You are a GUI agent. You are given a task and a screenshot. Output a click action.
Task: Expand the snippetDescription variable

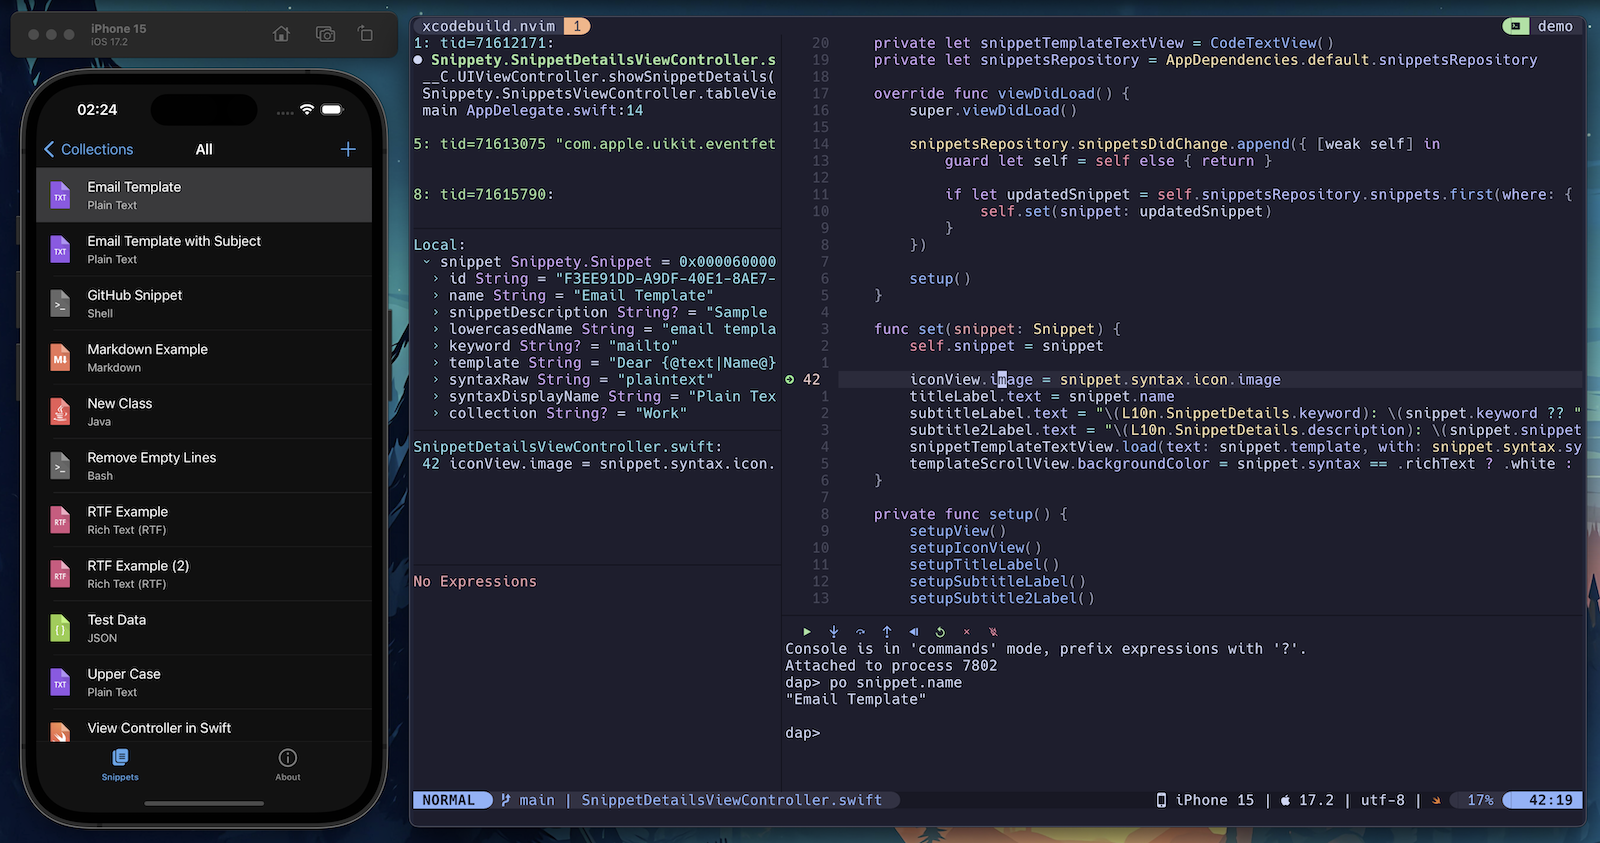436,313
